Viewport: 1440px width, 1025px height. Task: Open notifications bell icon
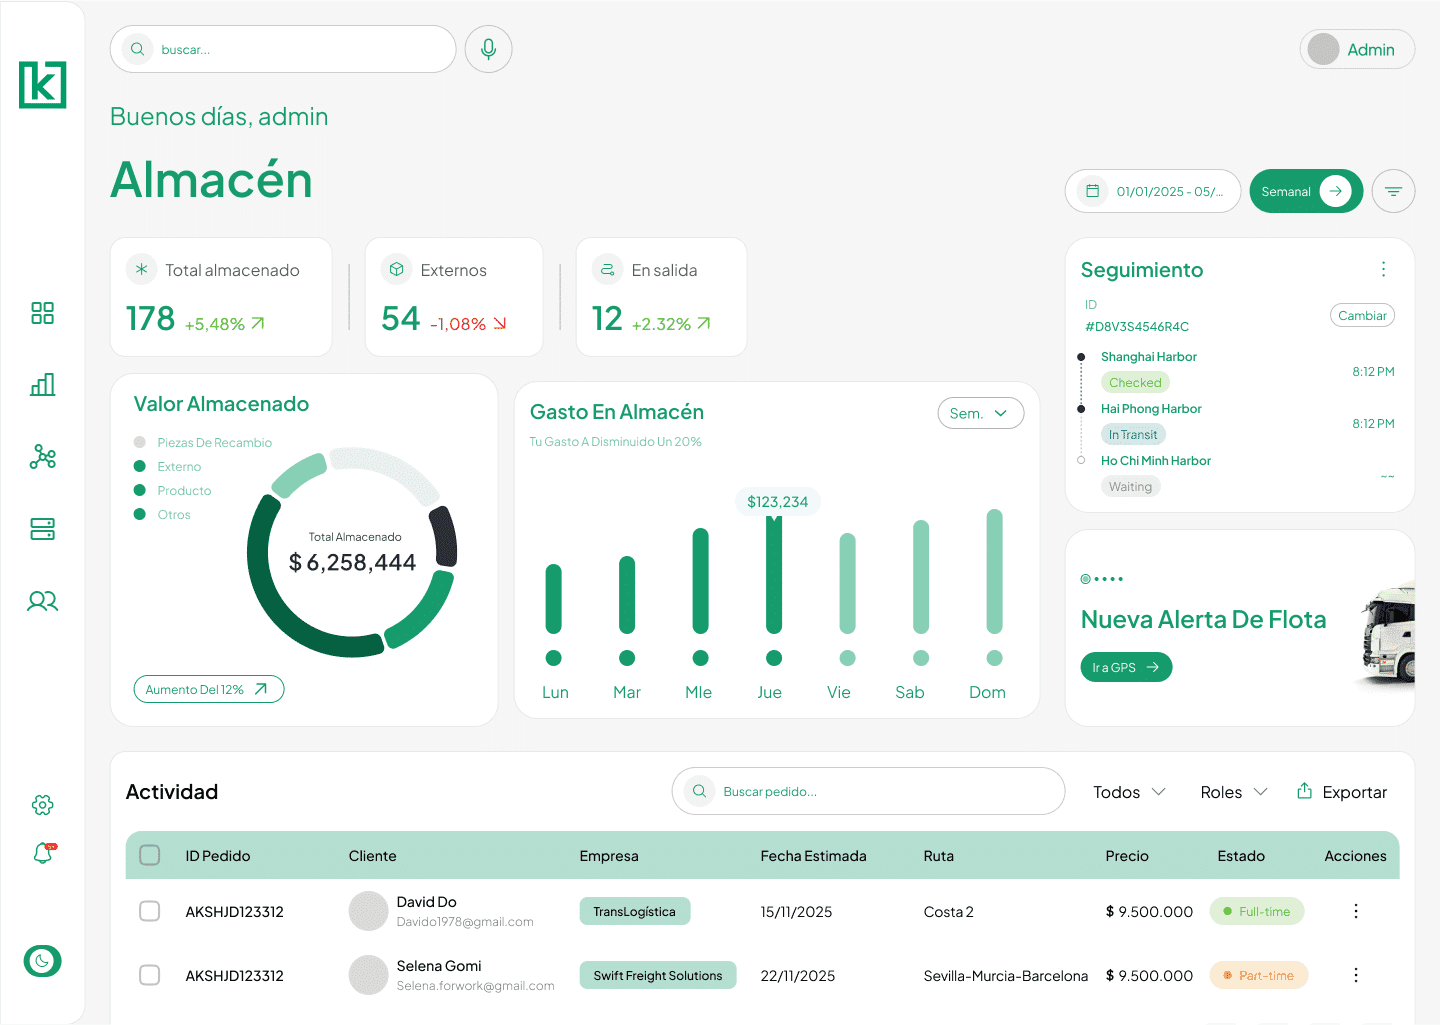click(x=43, y=853)
